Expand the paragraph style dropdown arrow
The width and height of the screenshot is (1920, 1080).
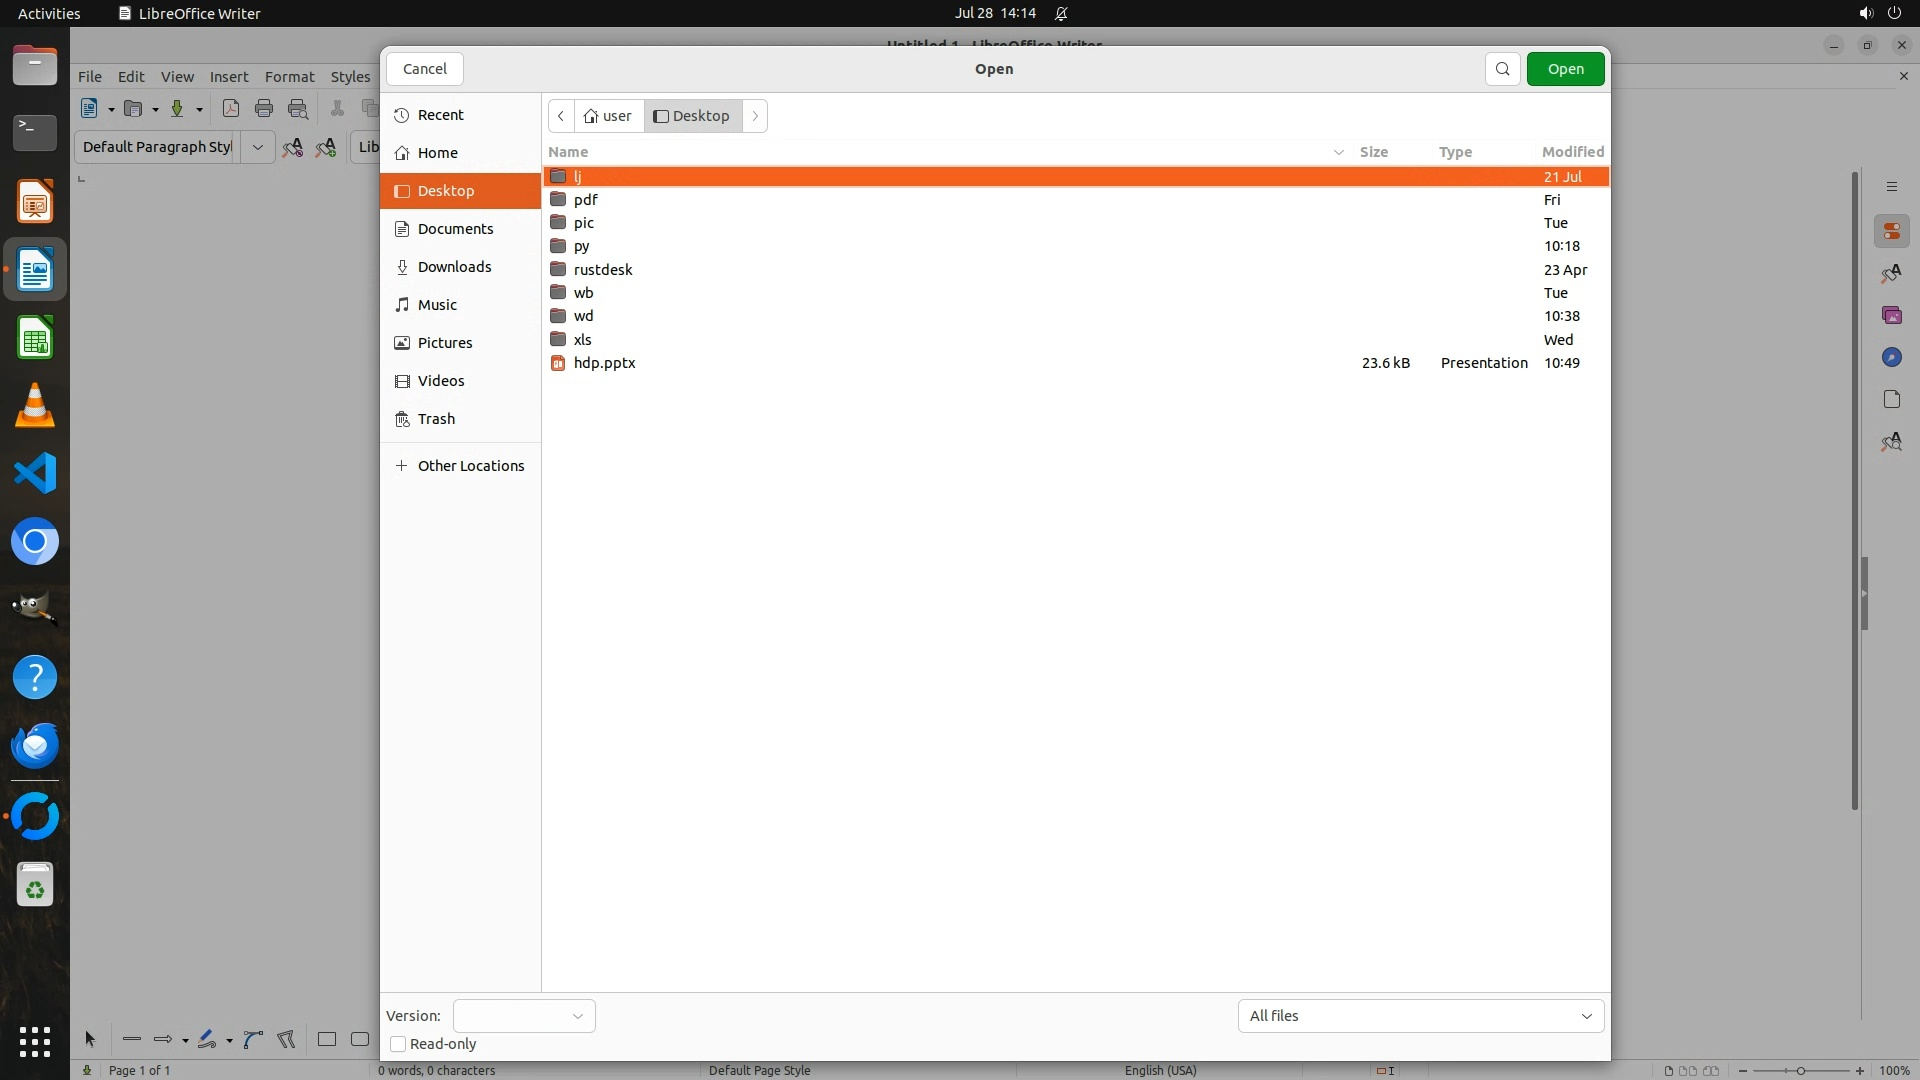(257, 147)
